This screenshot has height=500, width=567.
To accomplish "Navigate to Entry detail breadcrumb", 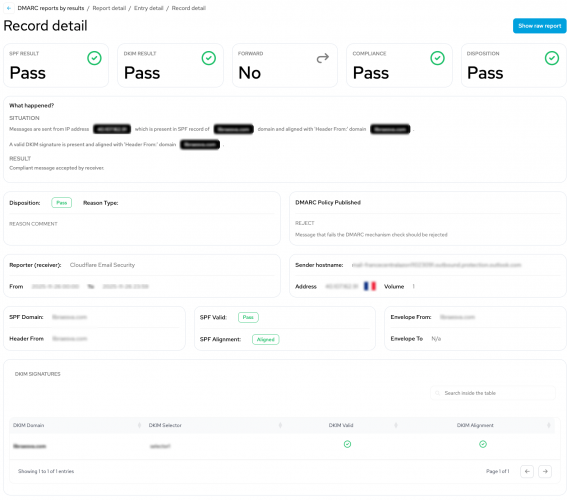I will click(x=149, y=8).
